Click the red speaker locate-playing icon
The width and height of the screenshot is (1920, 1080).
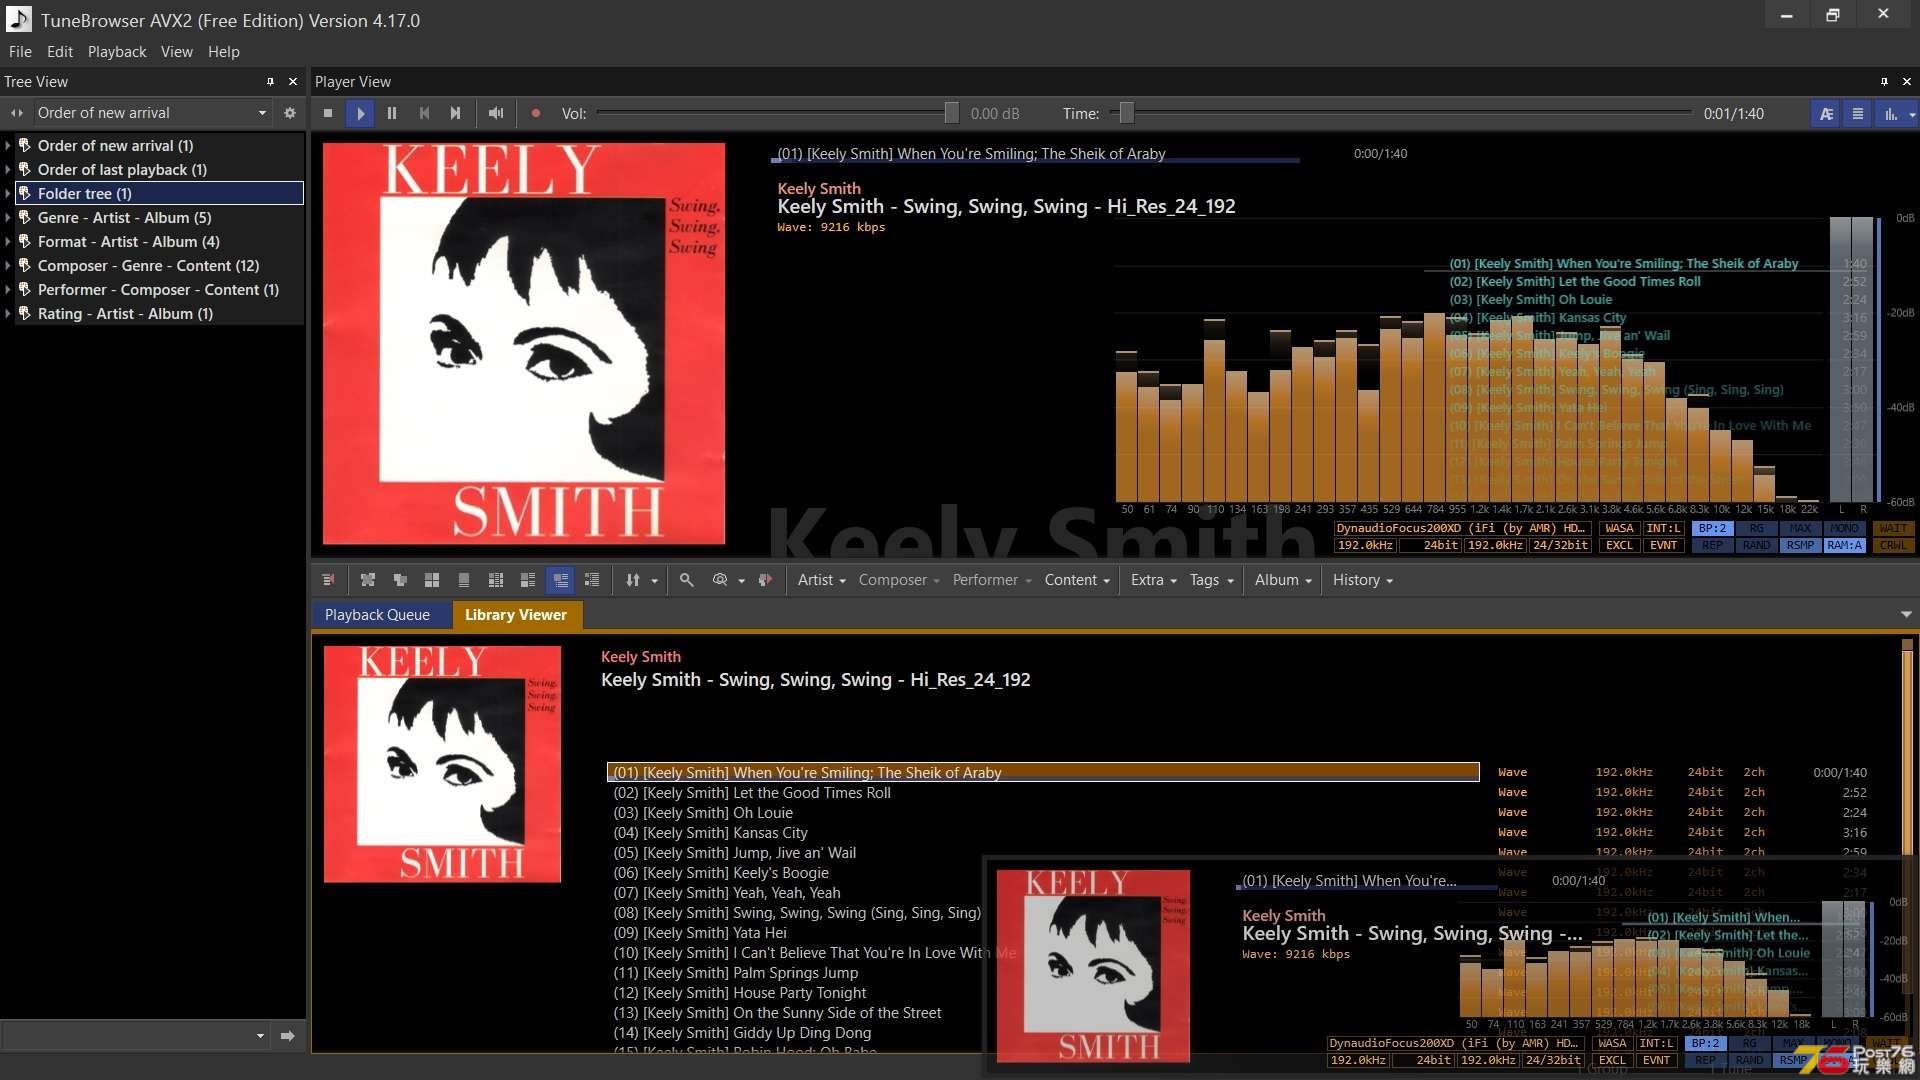tap(765, 580)
